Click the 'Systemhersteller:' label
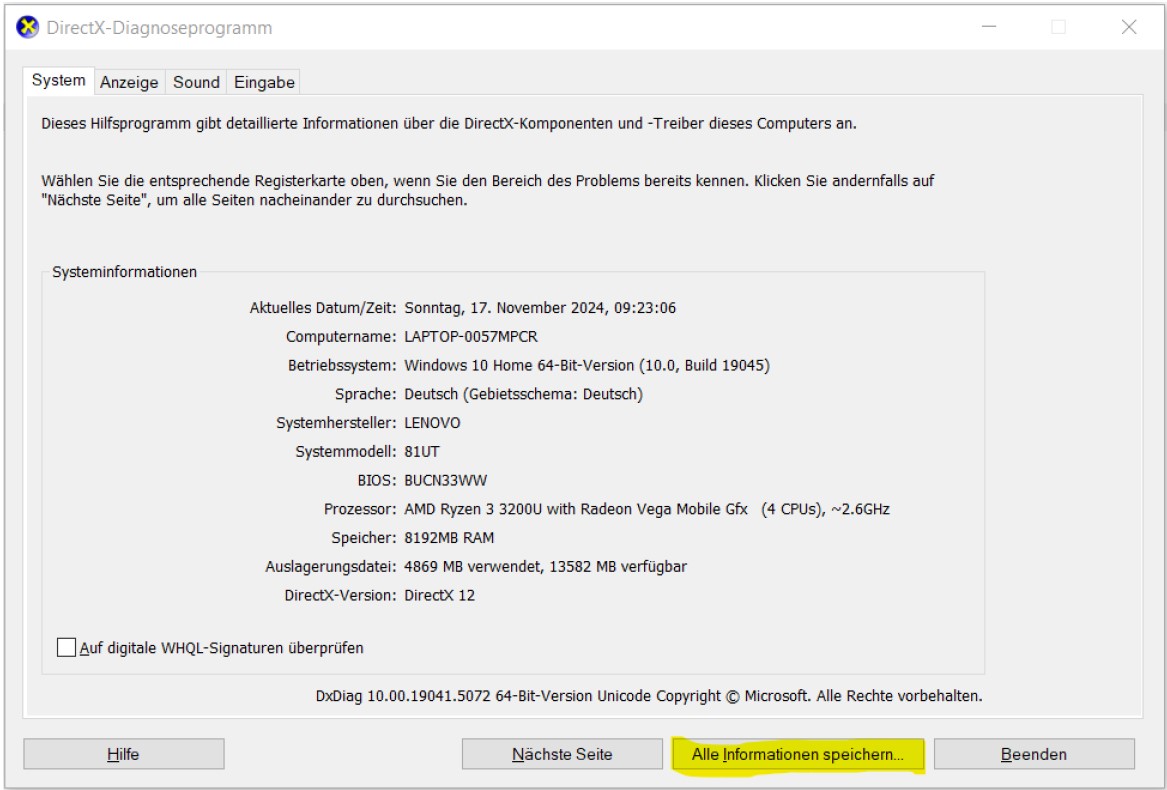The width and height of the screenshot is (1167, 790). (336, 423)
